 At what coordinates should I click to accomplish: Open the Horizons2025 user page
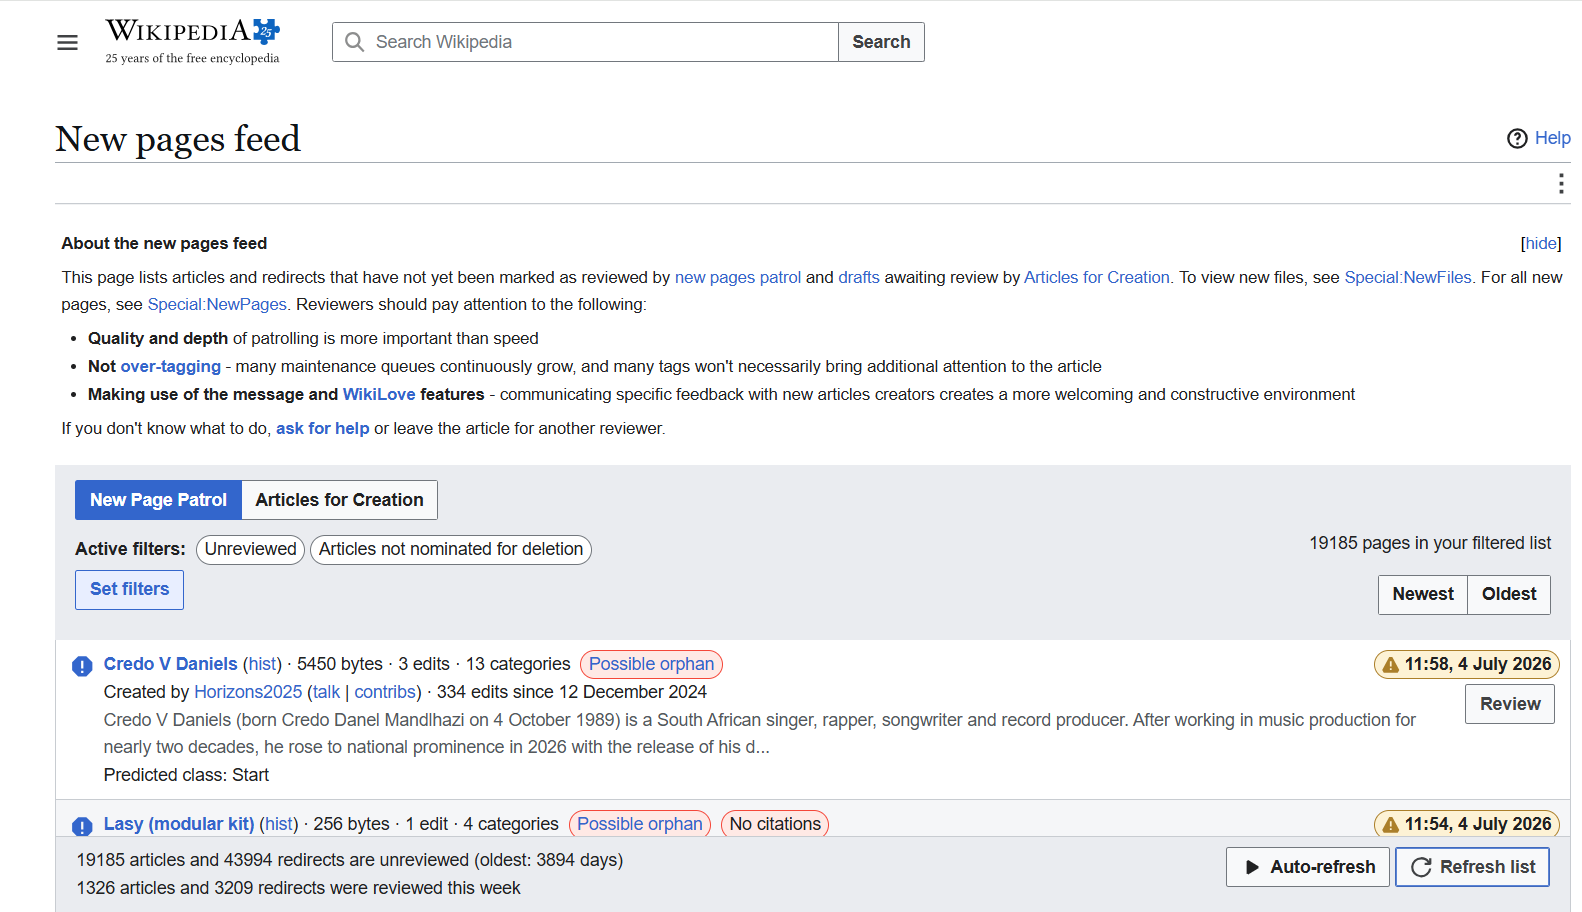pyautogui.click(x=248, y=692)
